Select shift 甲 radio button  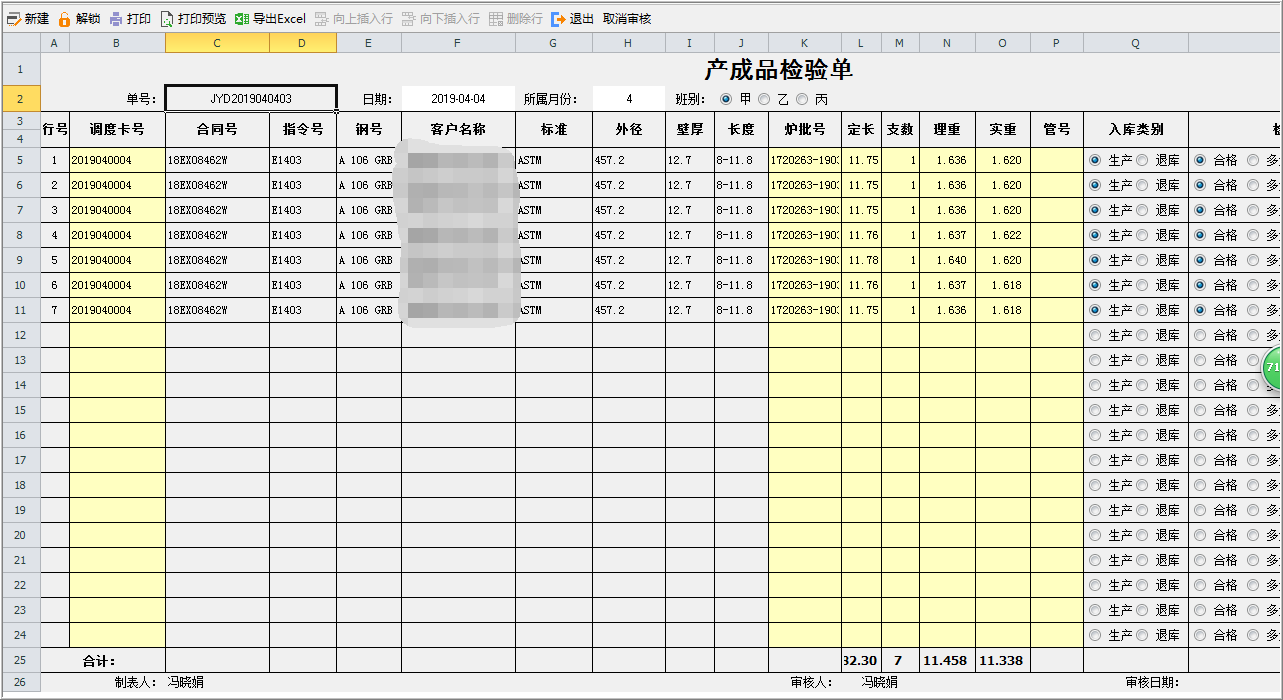point(726,99)
